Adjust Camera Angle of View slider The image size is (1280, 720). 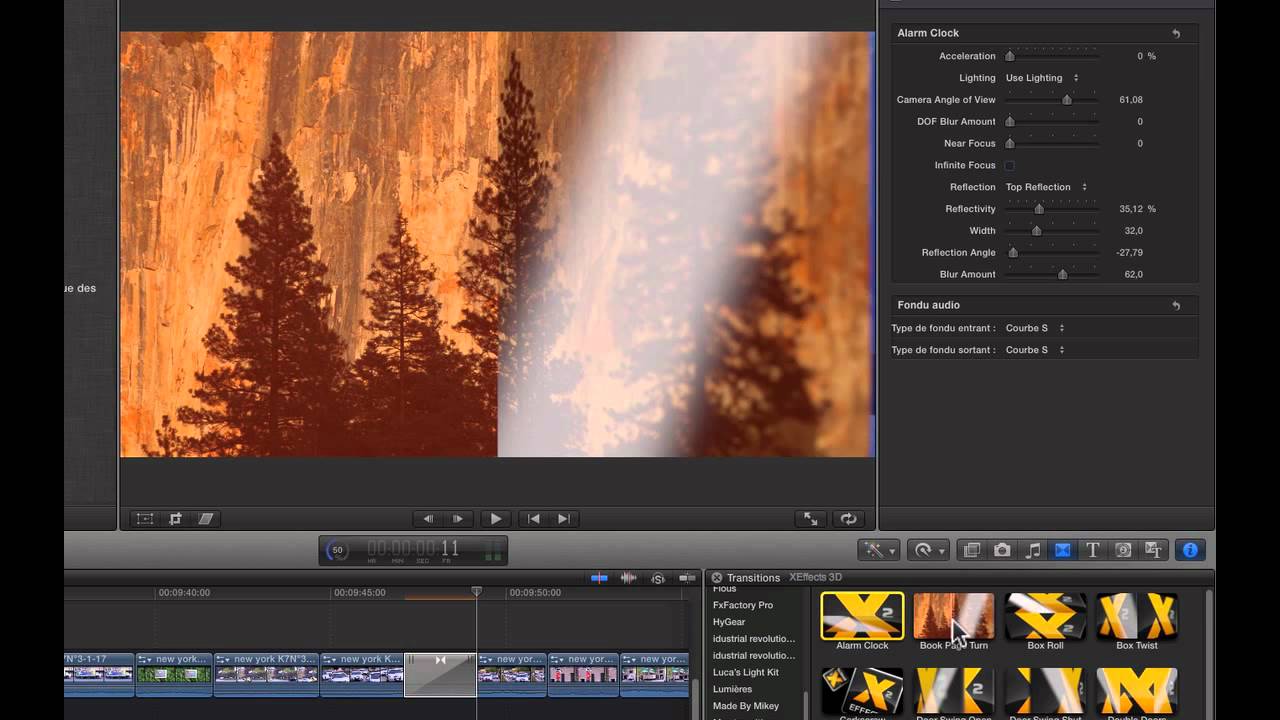[x=1067, y=100]
